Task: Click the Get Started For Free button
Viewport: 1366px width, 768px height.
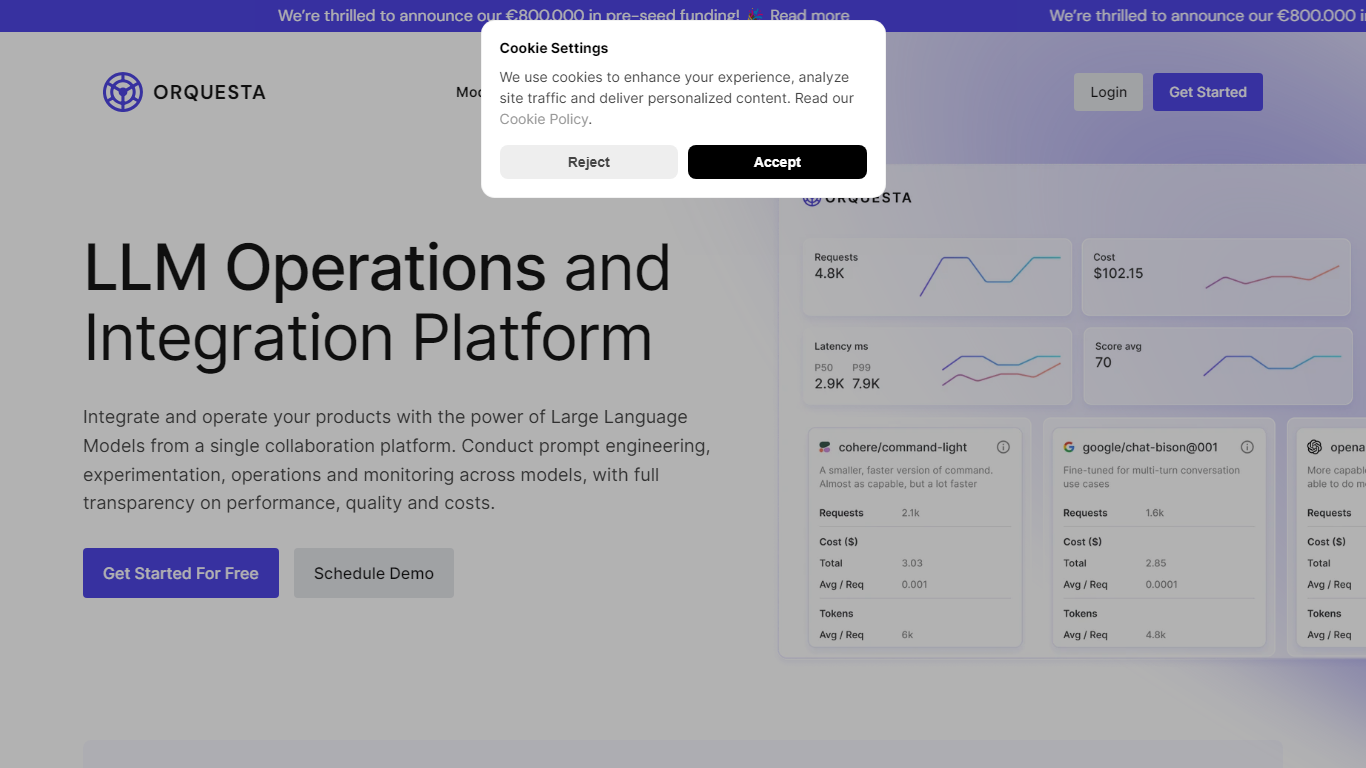Action: pos(181,573)
